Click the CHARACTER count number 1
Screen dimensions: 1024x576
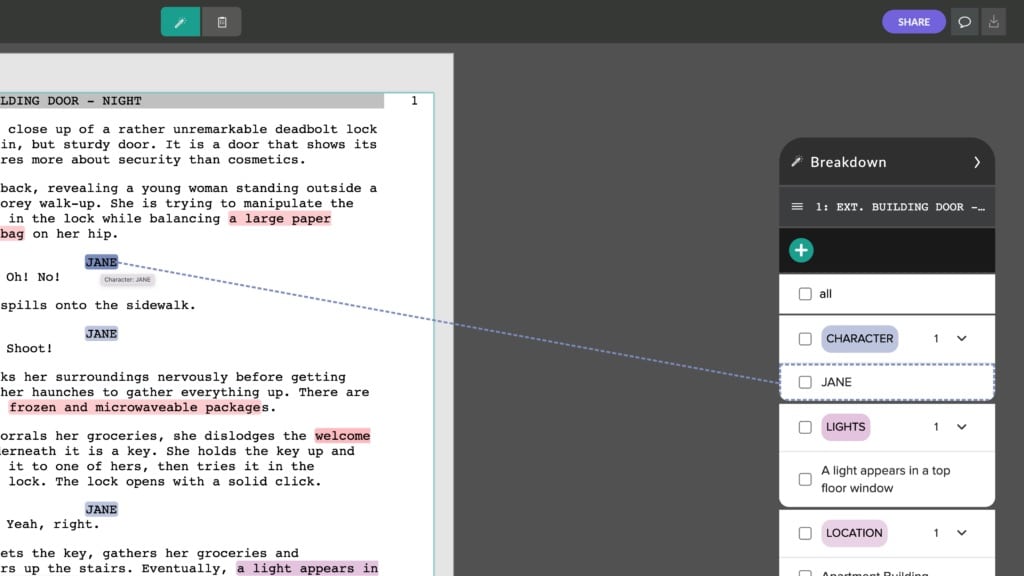pyautogui.click(x=936, y=338)
